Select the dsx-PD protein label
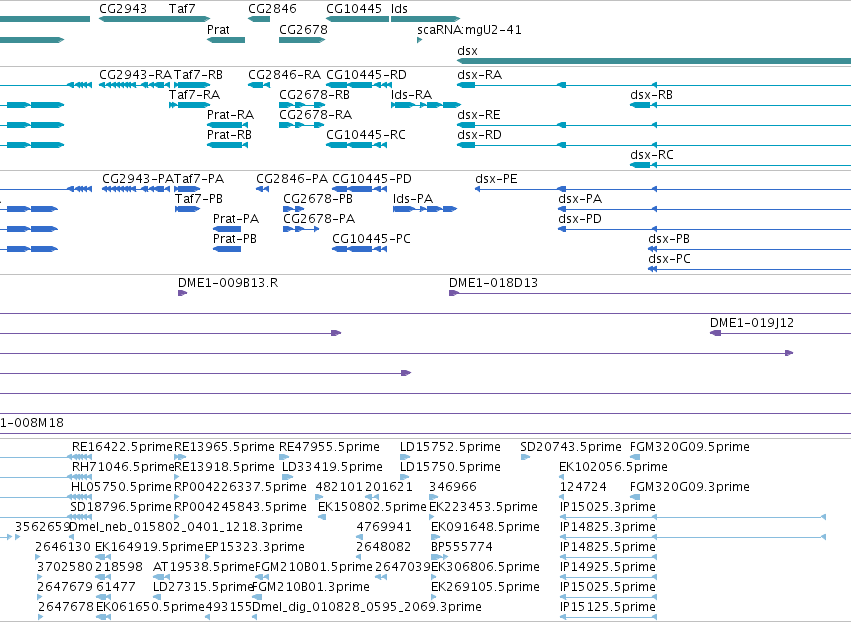The image size is (851, 622). click(580, 219)
